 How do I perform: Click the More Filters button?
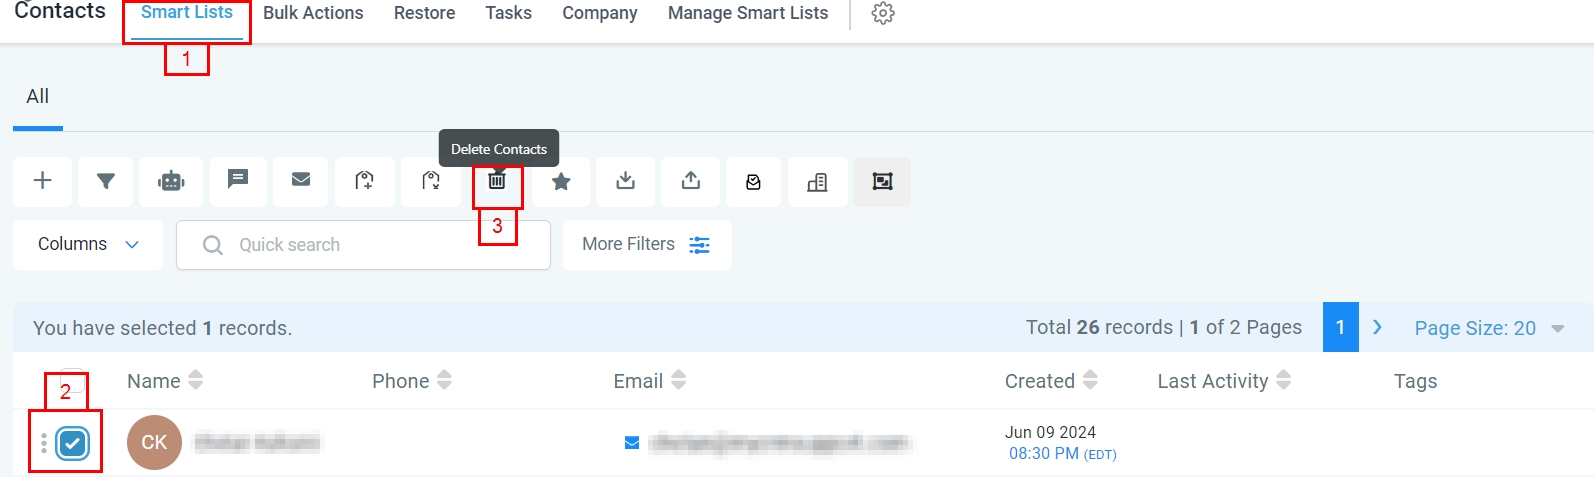coord(646,245)
